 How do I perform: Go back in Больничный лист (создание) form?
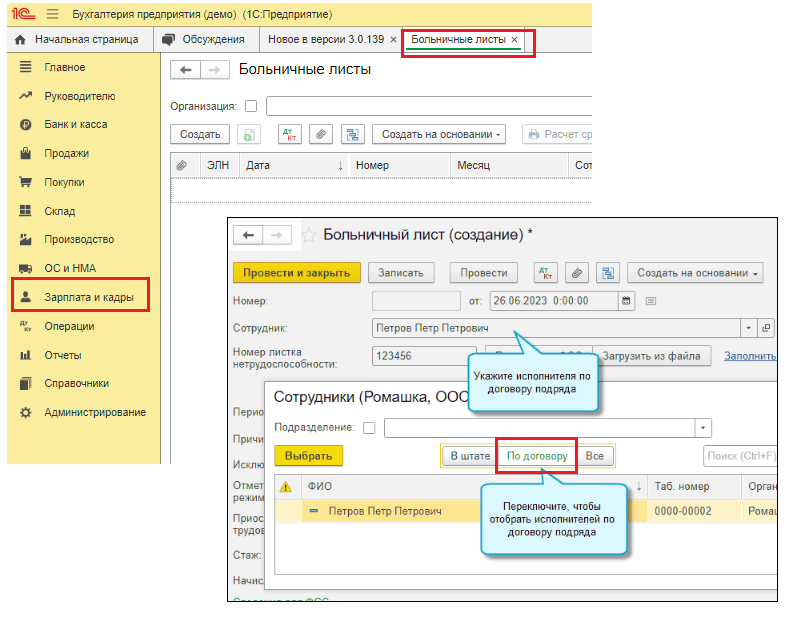(x=248, y=235)
